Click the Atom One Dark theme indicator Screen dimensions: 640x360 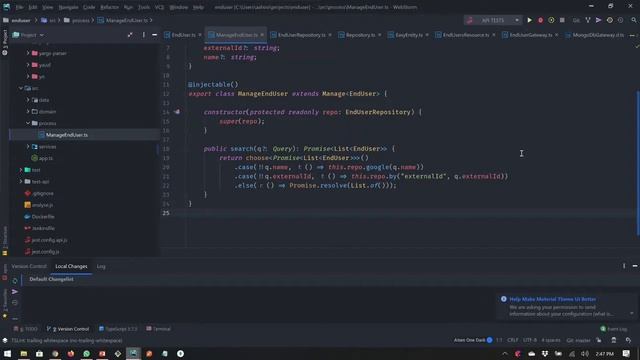pyautogui.click(x=473, y=340)
